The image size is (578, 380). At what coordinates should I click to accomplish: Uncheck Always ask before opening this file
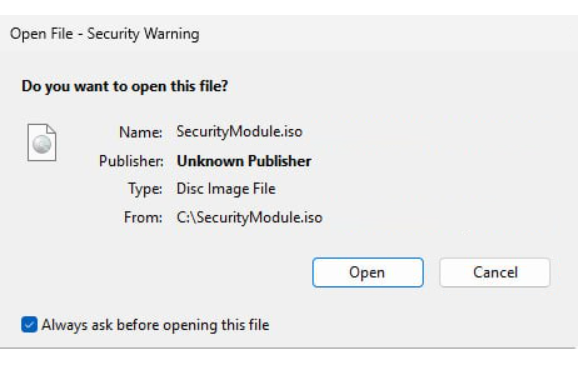29,324
